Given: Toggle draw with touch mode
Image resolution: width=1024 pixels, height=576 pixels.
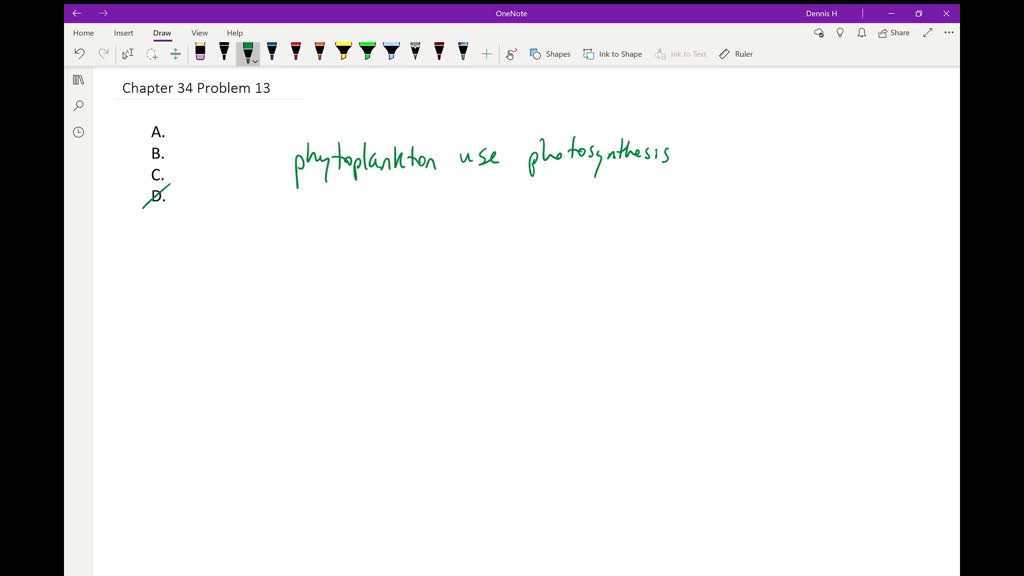Looking at the screenshot, I should [511, 54].
